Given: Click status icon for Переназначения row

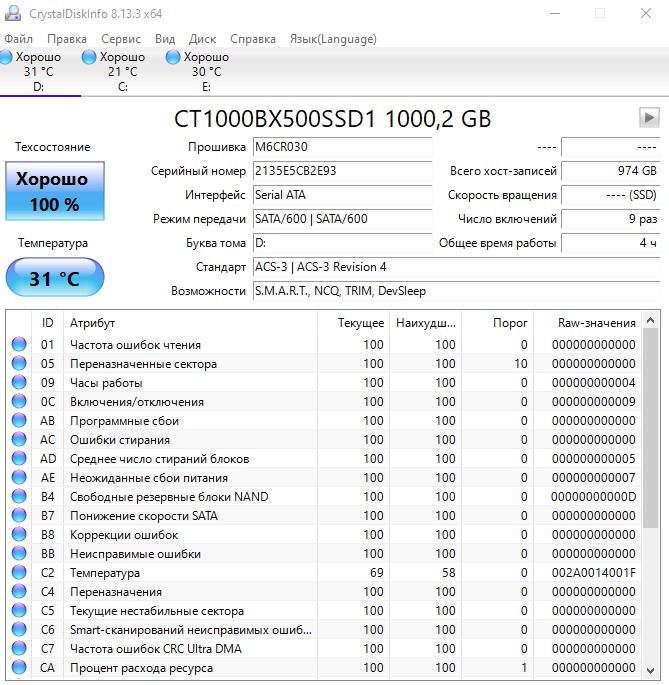Looking at the screenshot, I should [19, 592].
